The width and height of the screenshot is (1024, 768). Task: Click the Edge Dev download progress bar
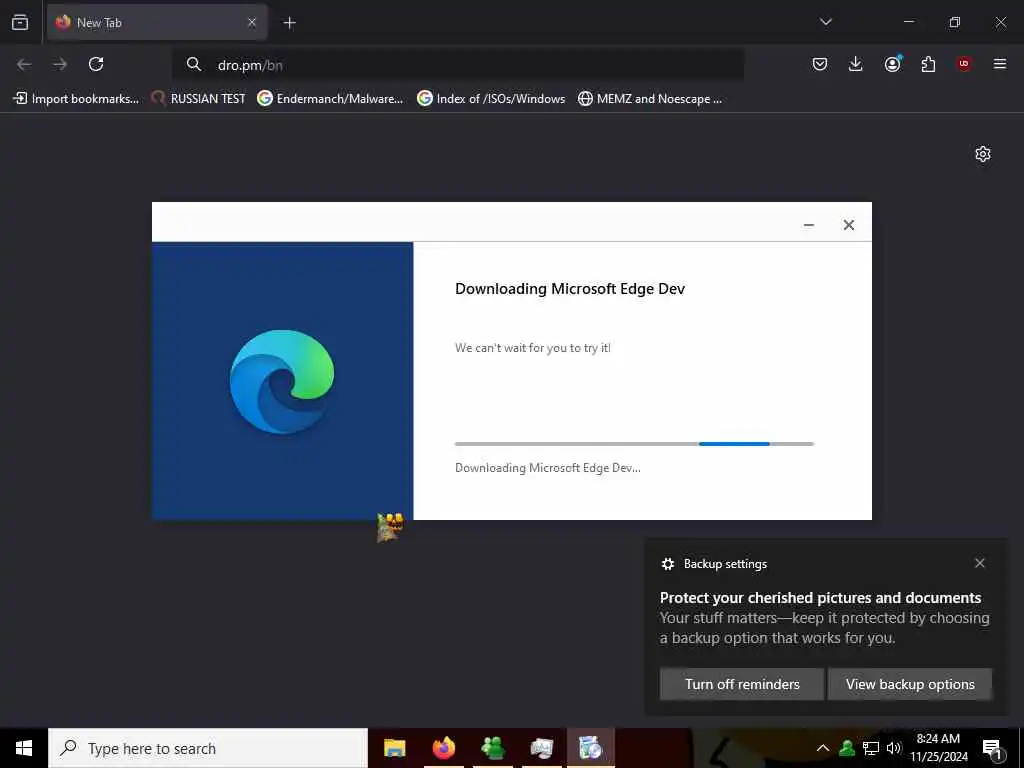point(634,444)
